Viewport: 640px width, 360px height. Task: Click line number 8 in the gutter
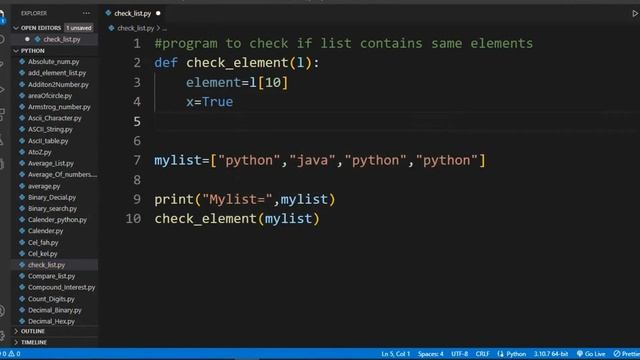137,180
